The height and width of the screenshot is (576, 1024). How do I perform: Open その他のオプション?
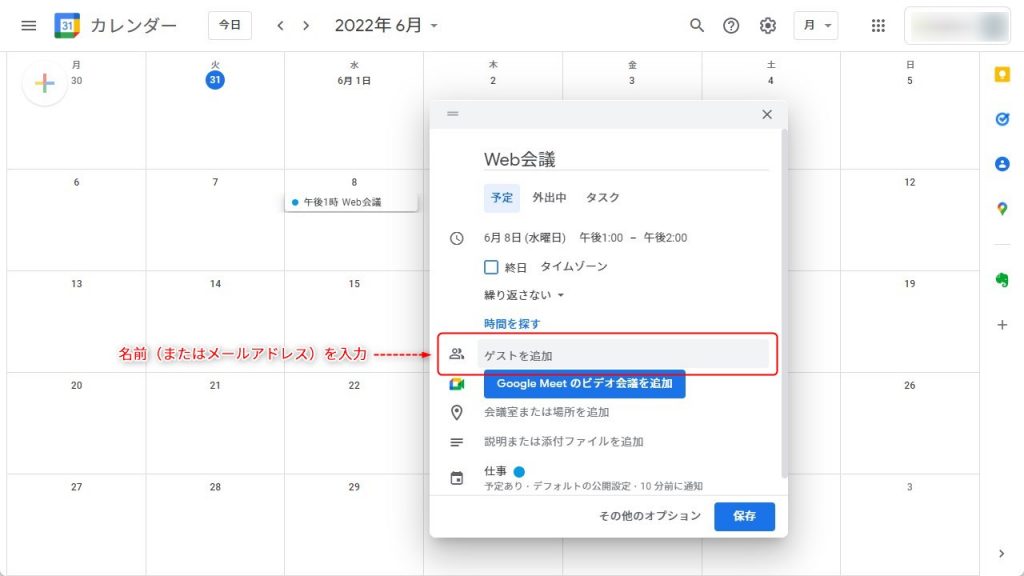650,516
